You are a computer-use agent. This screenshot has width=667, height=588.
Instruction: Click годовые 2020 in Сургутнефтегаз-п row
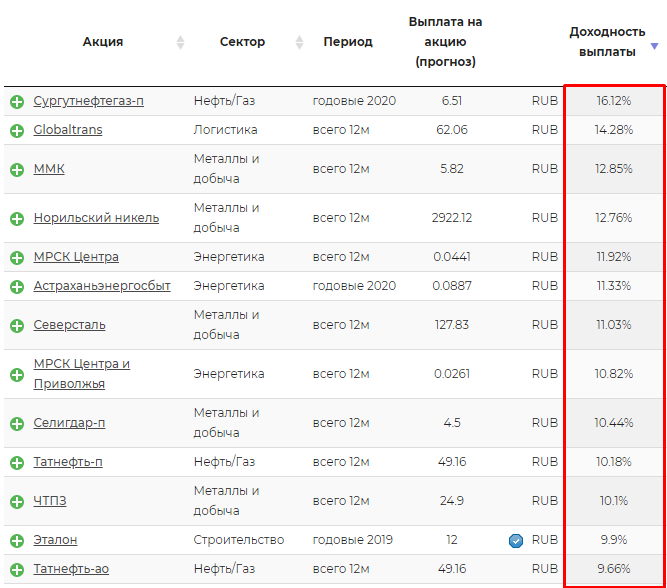[354, 101]
